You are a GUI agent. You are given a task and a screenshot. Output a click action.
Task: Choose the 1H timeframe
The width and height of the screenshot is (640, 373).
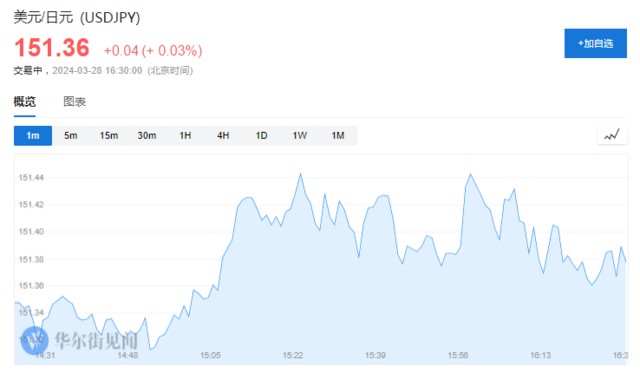(185, 135)
